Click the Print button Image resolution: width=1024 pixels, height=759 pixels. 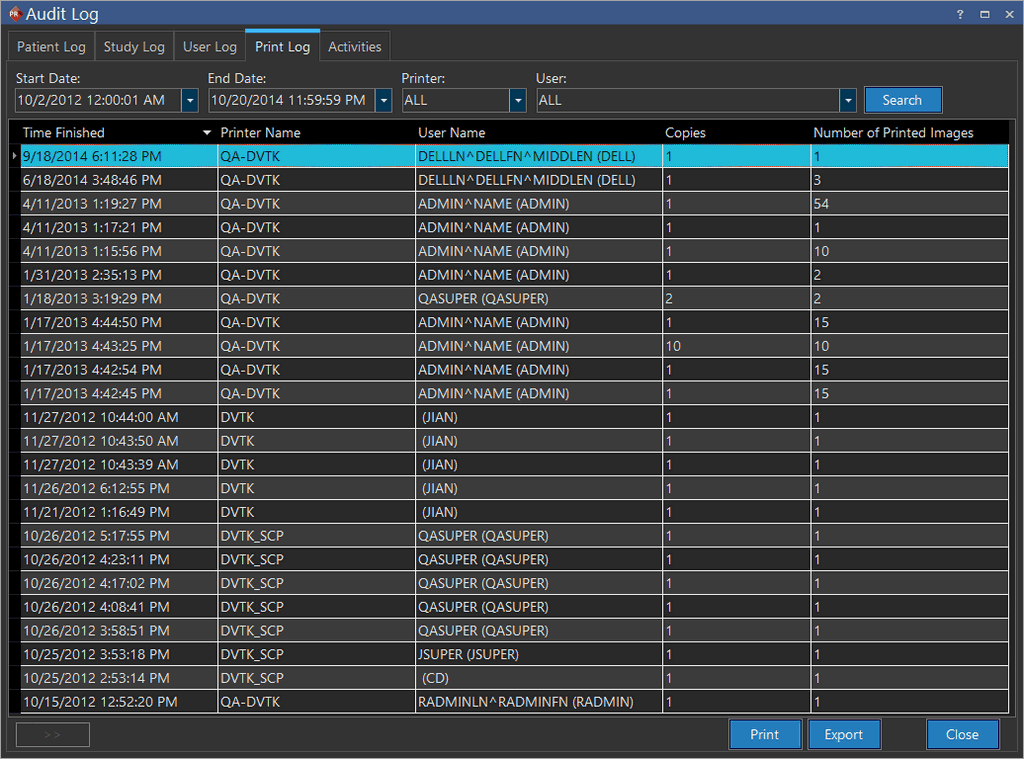click(x=765, y=734)
